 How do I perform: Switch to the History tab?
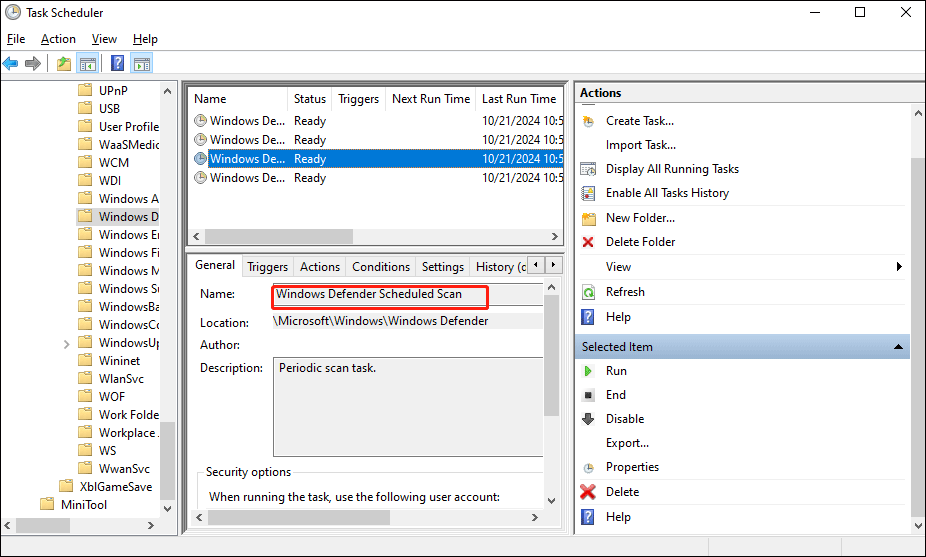499,267
